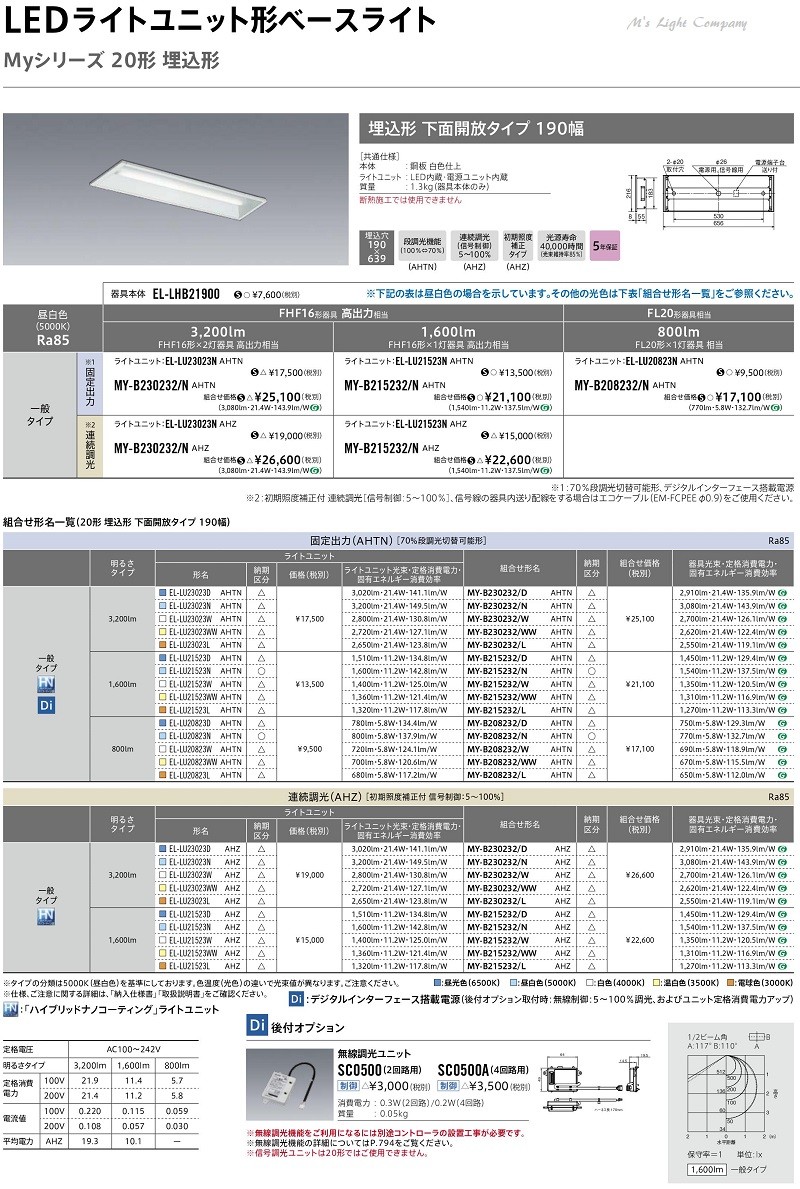Image resolution: width=800 pixels, height=1189 pixels.
Task: Click the SC0500(2回路用) model name
Action: (379, 1069)
